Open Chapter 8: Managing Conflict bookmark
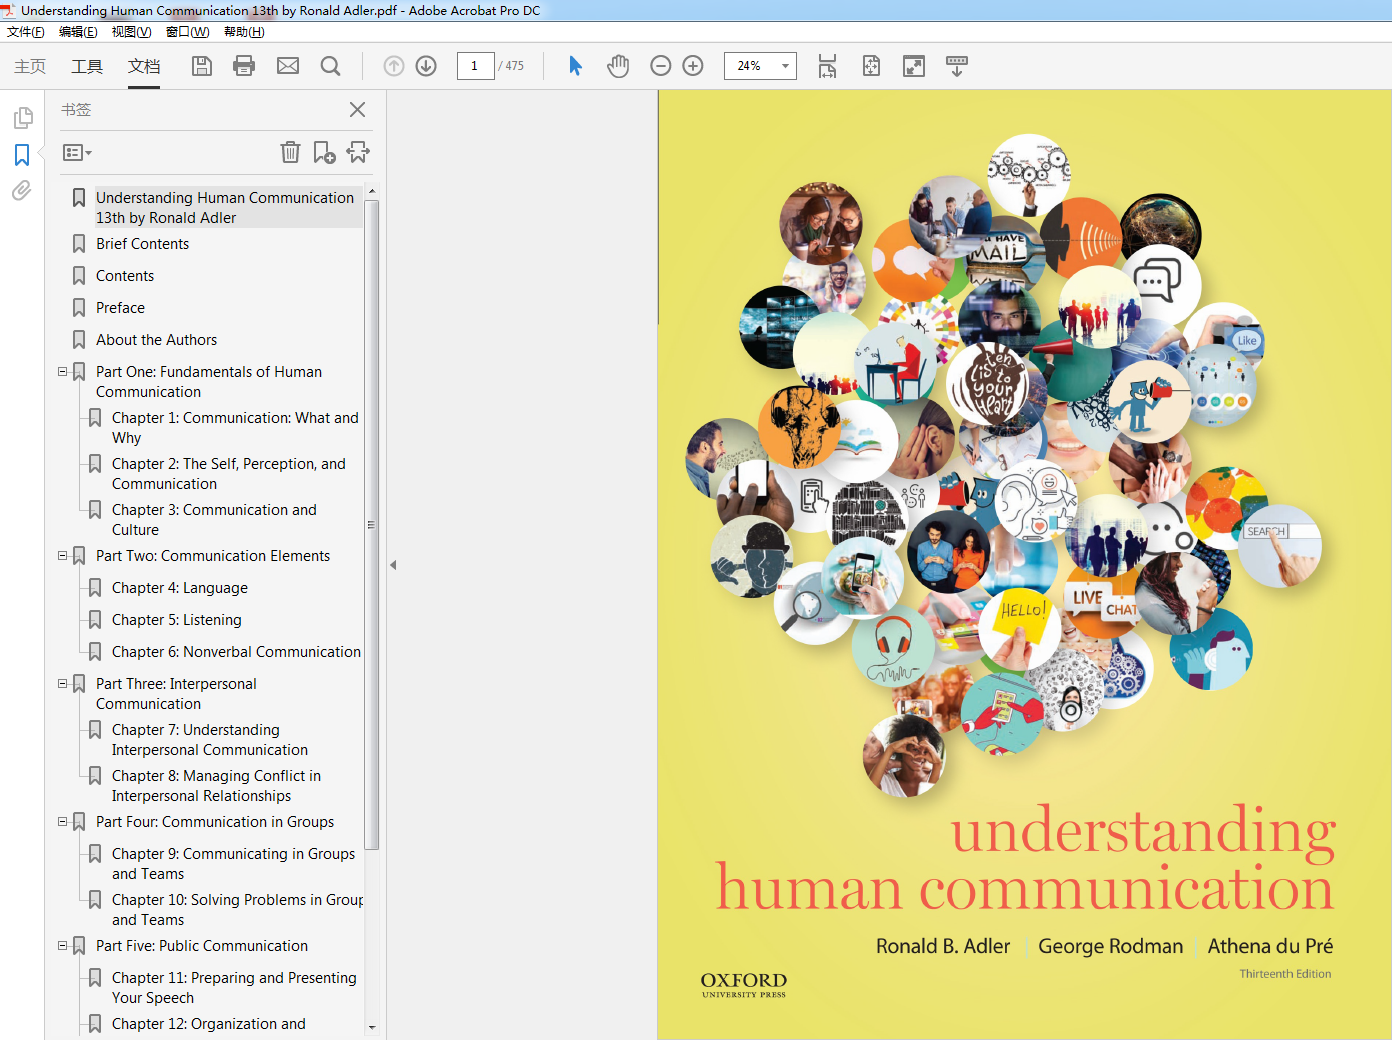This screenshot has height=1040, width=1392. click(216, 786)
